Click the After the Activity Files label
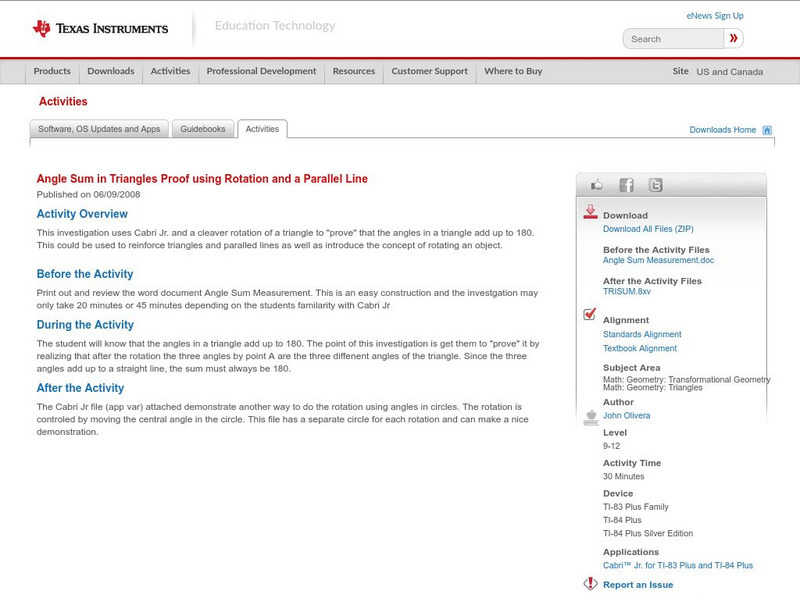 (x=652, y=281)
